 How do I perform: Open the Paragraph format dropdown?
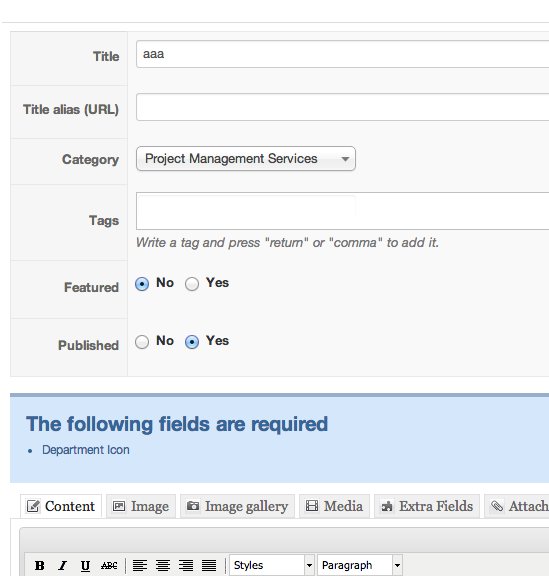(360, 565)
